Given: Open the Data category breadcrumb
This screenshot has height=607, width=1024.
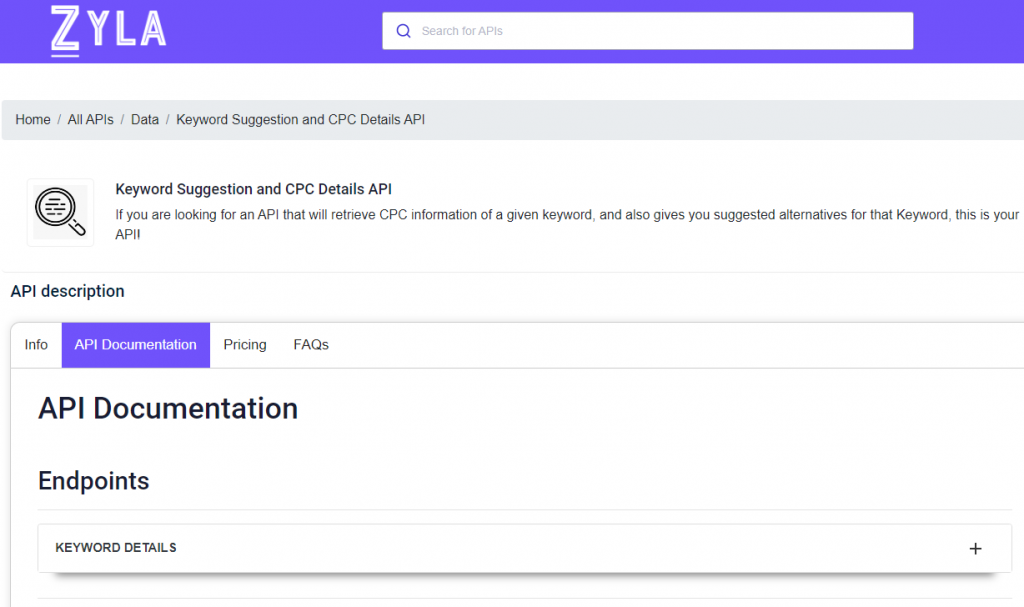Looking at the screenshot, I should (x=145, y=120).
